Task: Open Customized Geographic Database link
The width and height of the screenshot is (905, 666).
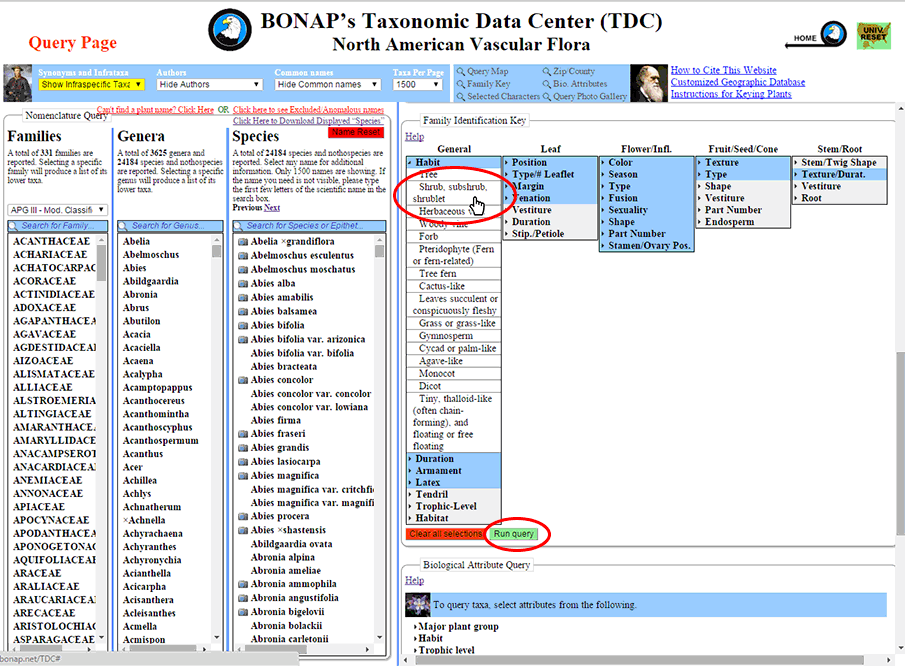Action: coord(738,82)
